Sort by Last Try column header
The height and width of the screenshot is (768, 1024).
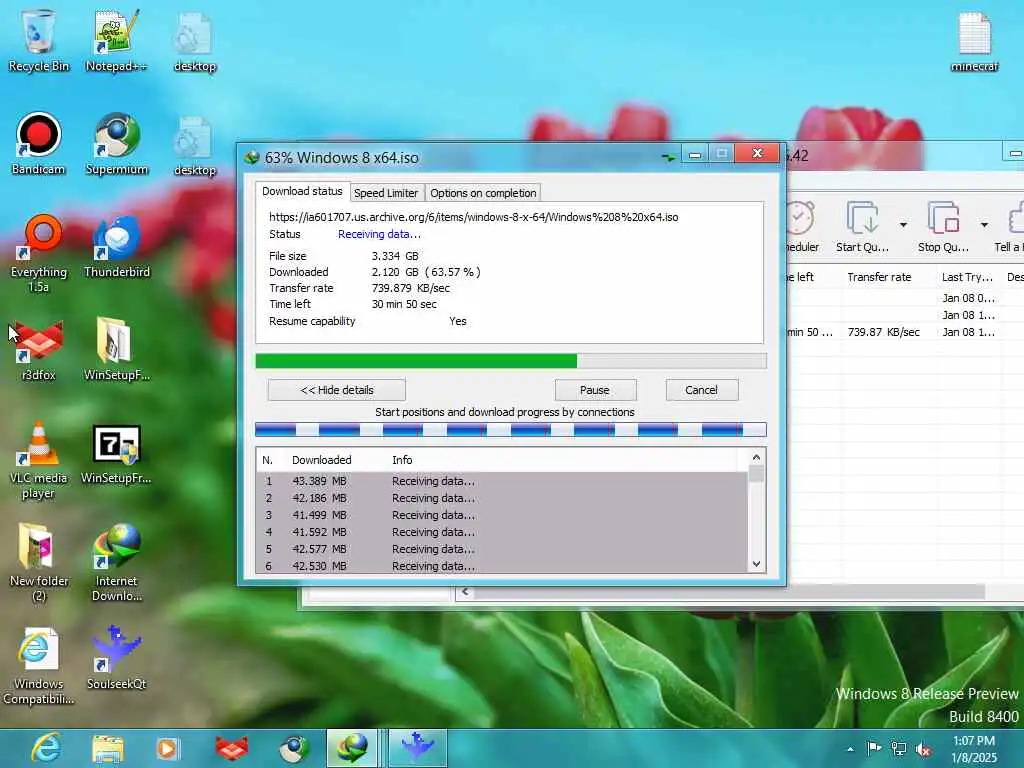click(x=967, y=277)
